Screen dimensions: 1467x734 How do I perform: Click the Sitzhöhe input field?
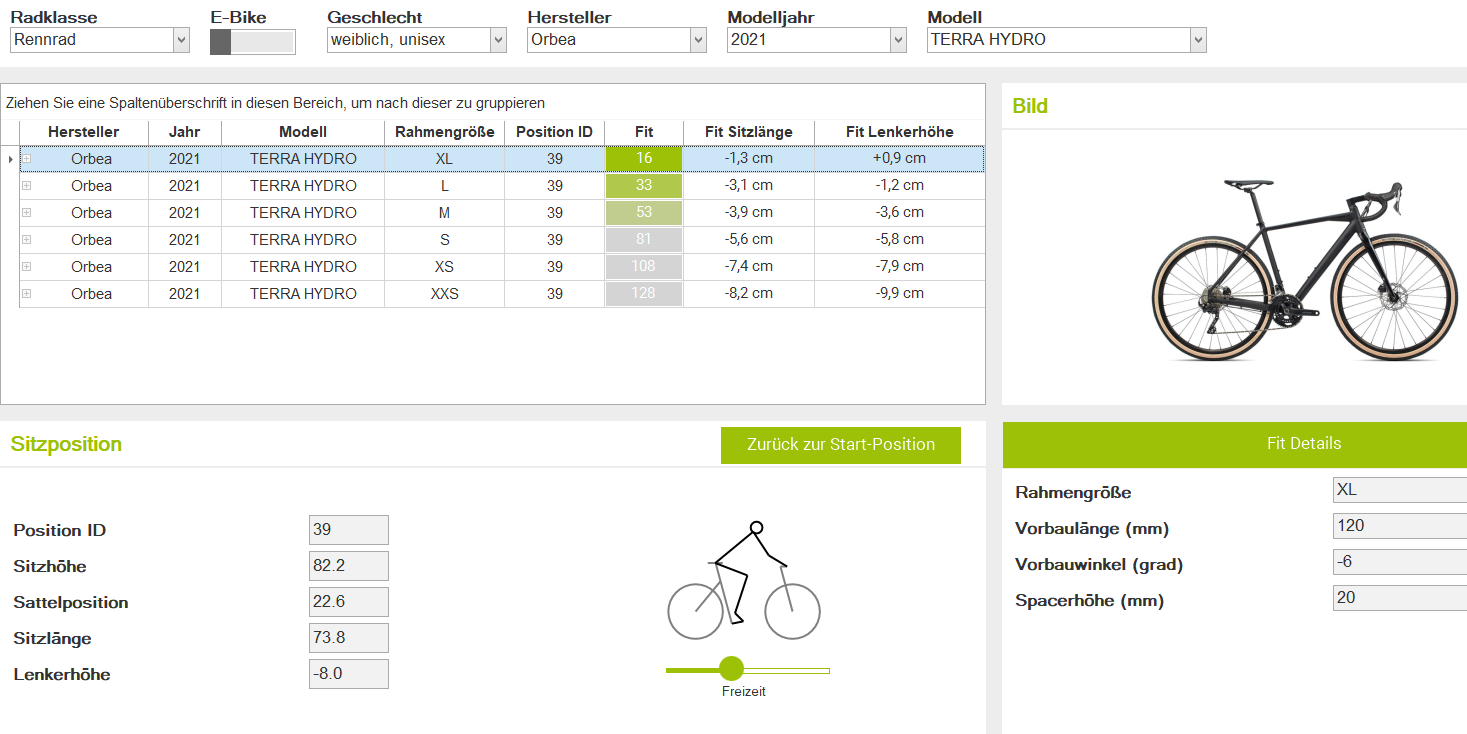pyautogui.click(x=348, y=566)
